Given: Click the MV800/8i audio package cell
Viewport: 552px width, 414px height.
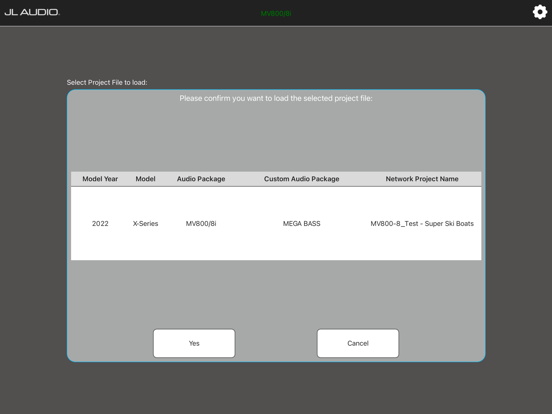Looking at the screenshot, I should (201, 224).
